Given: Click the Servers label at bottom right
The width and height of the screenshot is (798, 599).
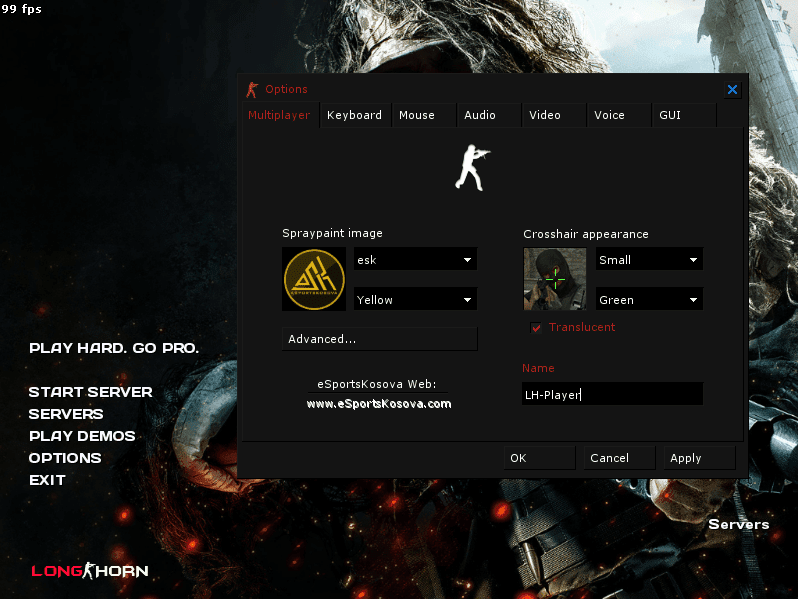Looking at the screenshot, I should click(x=738, y=524).
